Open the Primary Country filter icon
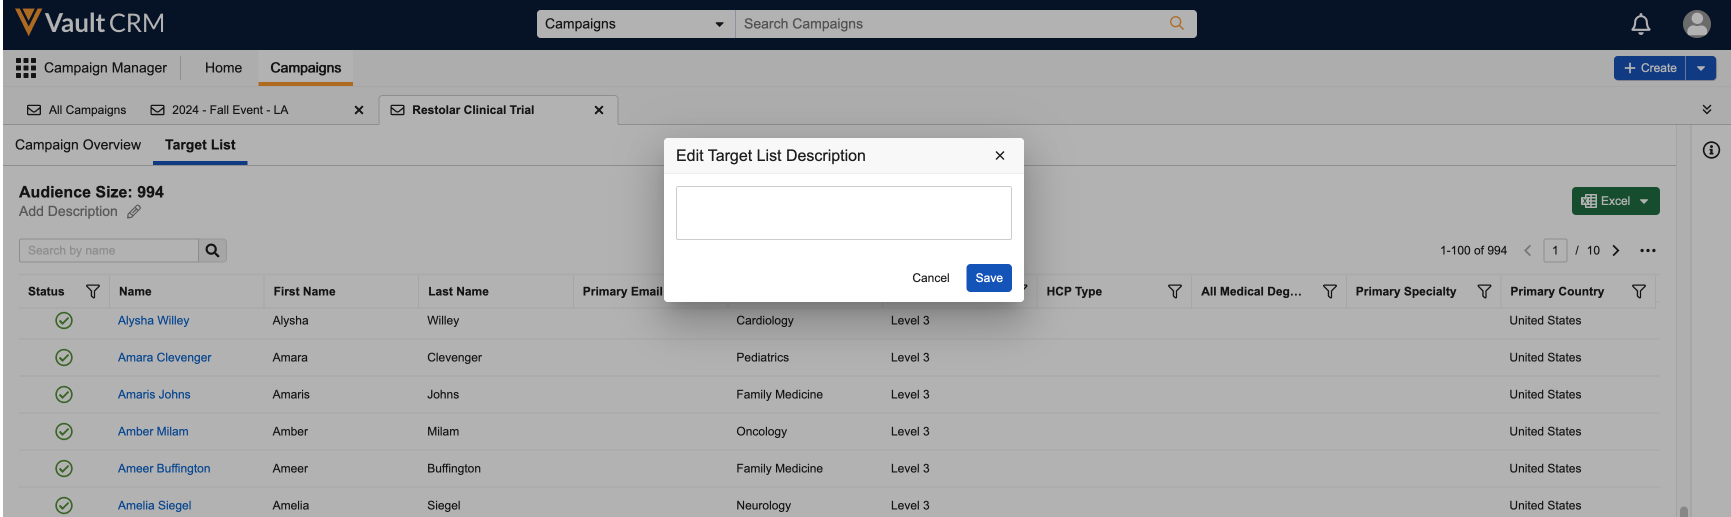 point(1639,292)
